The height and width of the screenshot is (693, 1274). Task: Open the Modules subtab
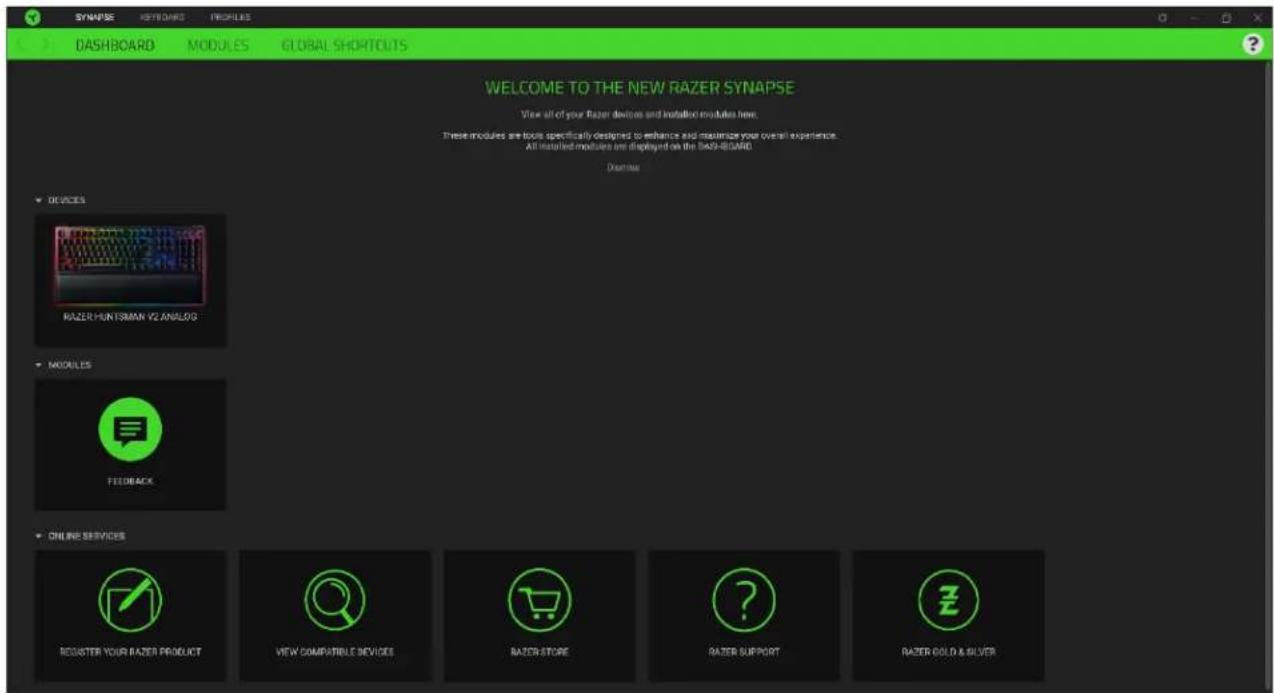click(x=218, y=46)
